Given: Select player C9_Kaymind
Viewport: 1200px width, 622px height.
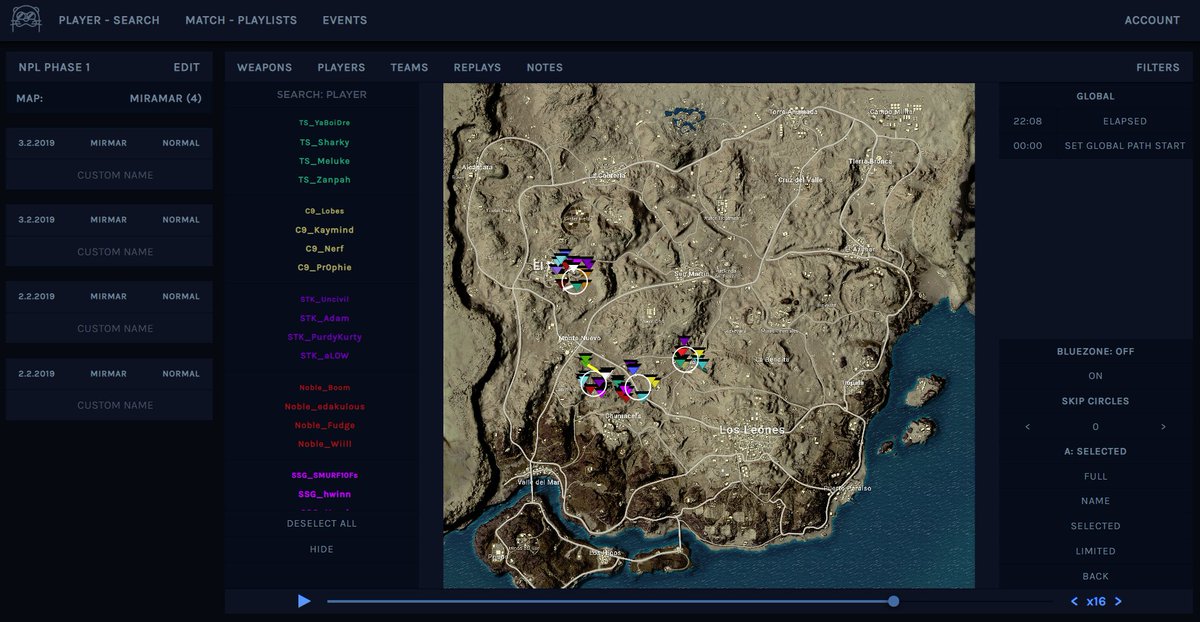Looking at the screenshot, I should click(x=324, y=230).
